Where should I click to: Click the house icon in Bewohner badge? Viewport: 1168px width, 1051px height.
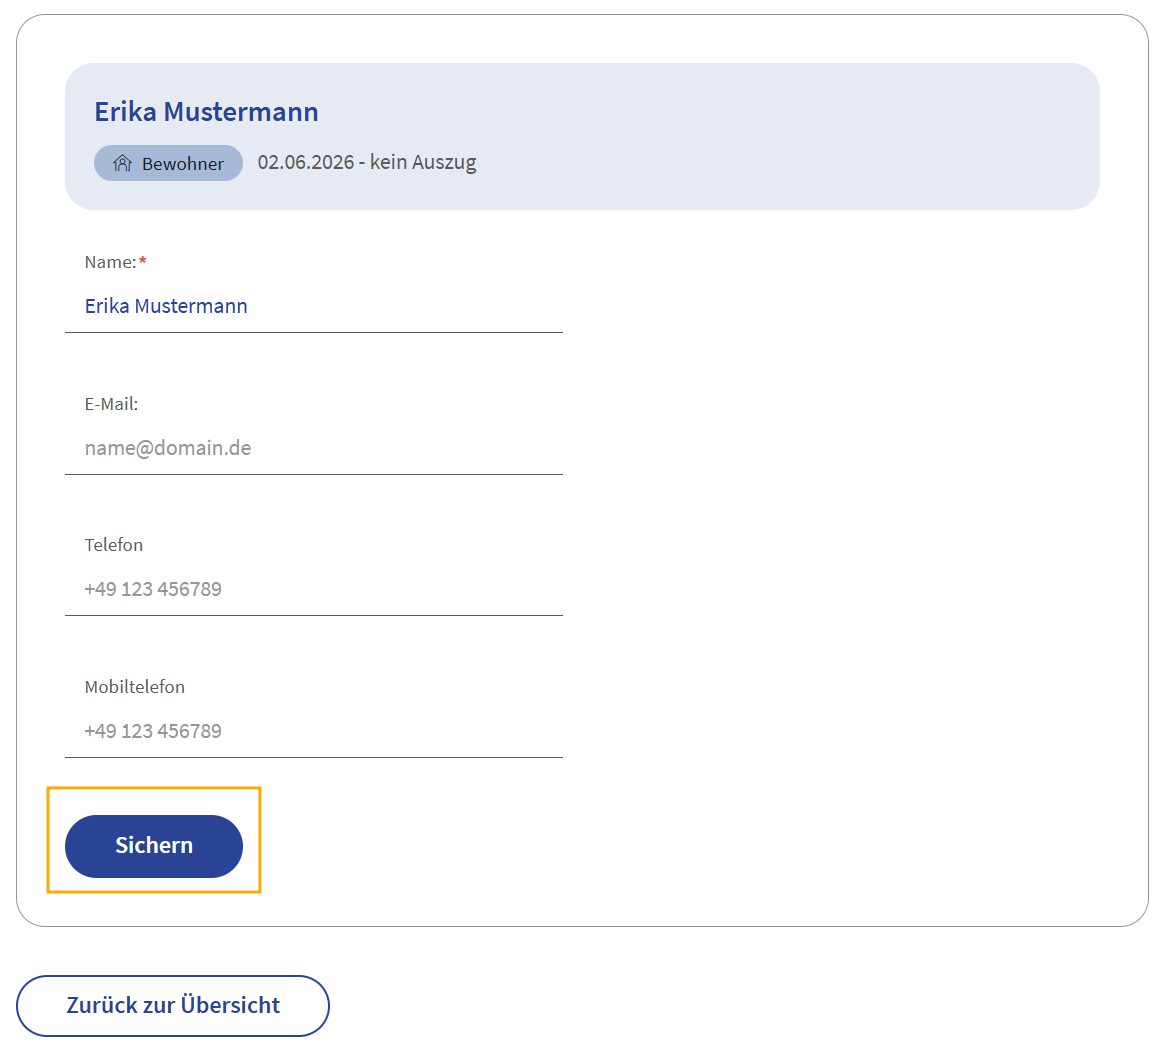(x=122, y=163)
